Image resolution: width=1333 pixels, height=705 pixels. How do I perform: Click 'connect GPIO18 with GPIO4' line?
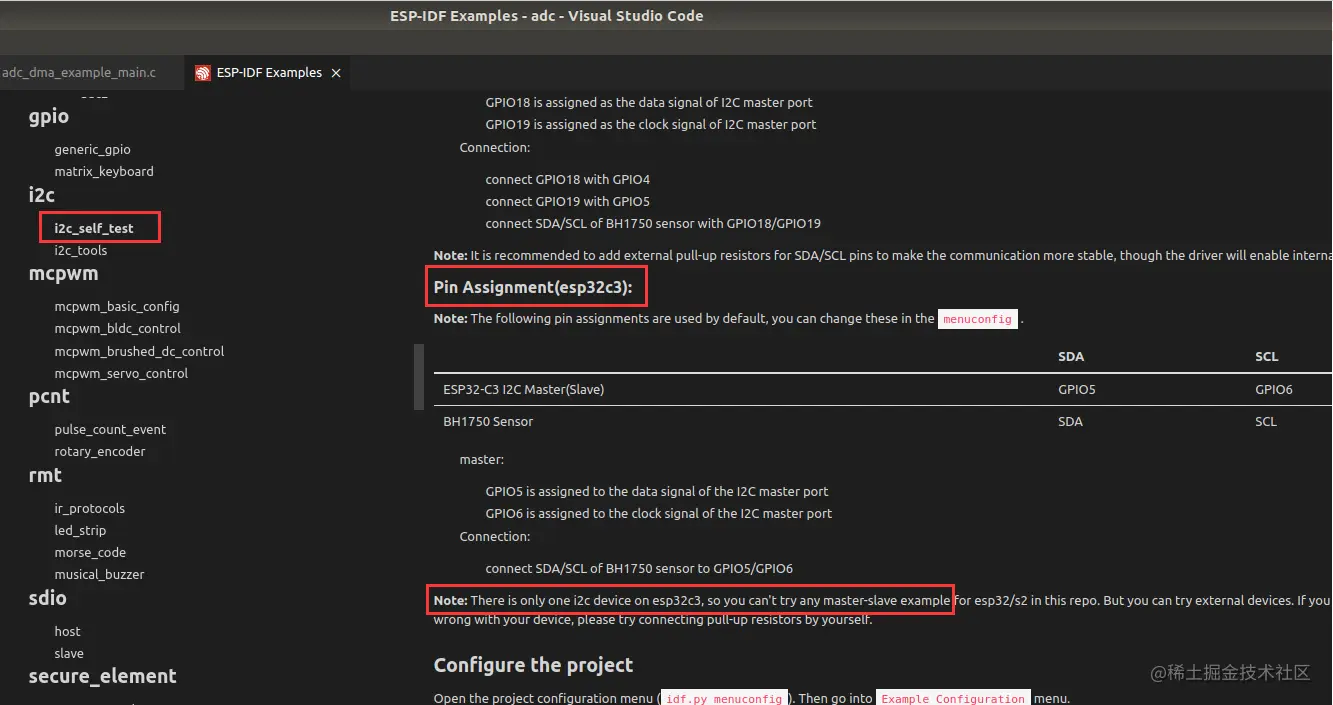(x=567, y=179)
